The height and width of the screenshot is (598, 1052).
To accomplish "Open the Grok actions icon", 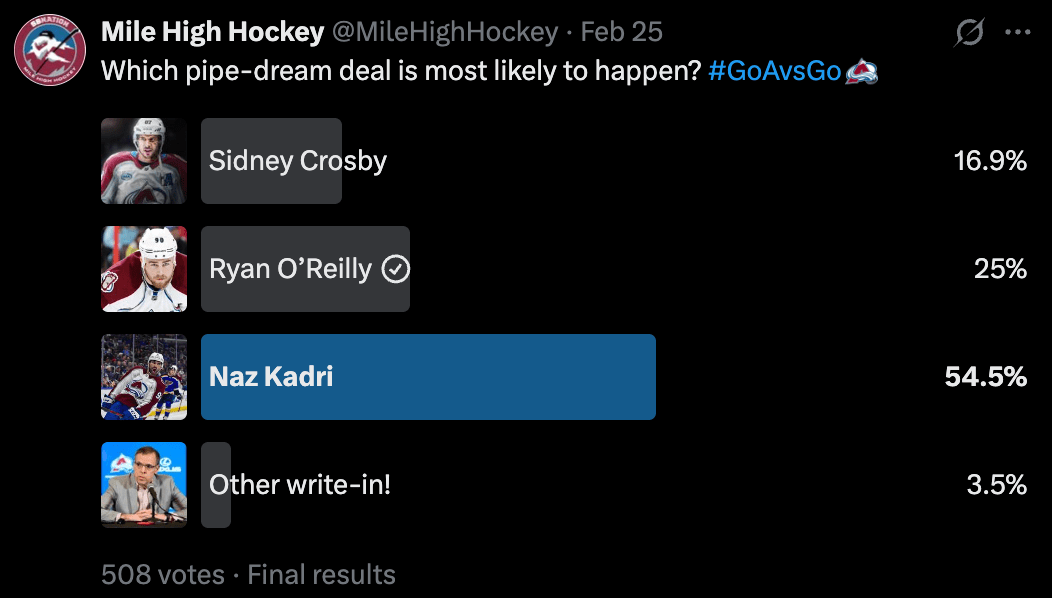I will [x=968, y=33].
